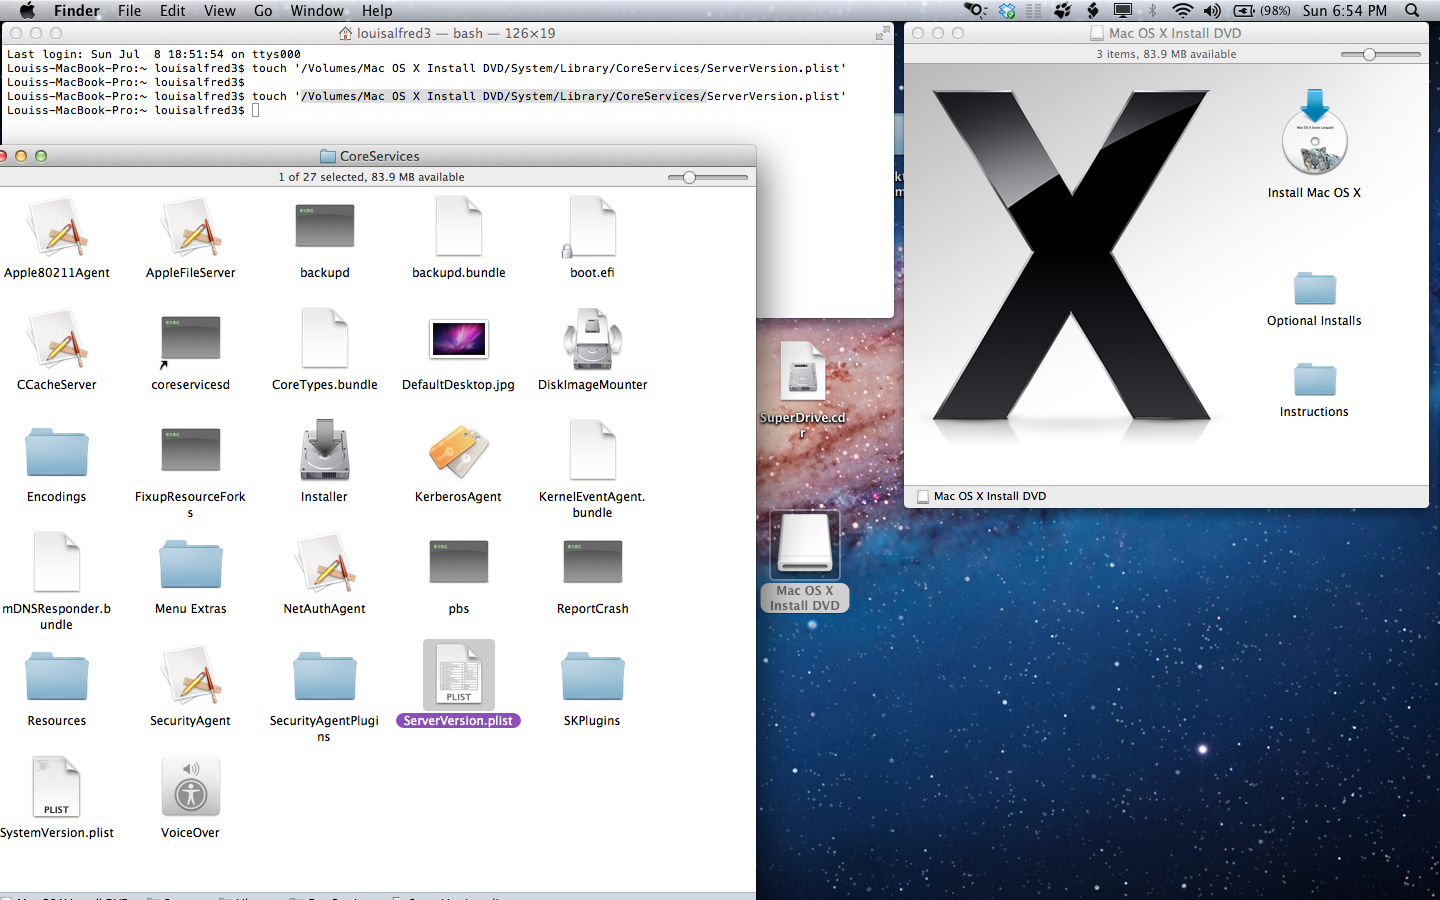Click '3 items, 83.9 MB available' status text
The width and height of the screenshot is (1440, 900).
(x=1166, y=54)
